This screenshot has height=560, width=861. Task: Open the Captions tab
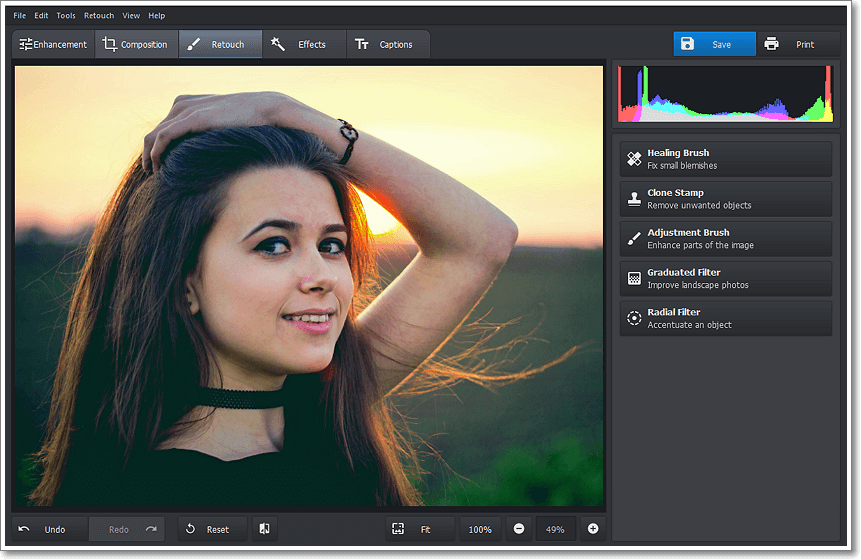(388, 44)
